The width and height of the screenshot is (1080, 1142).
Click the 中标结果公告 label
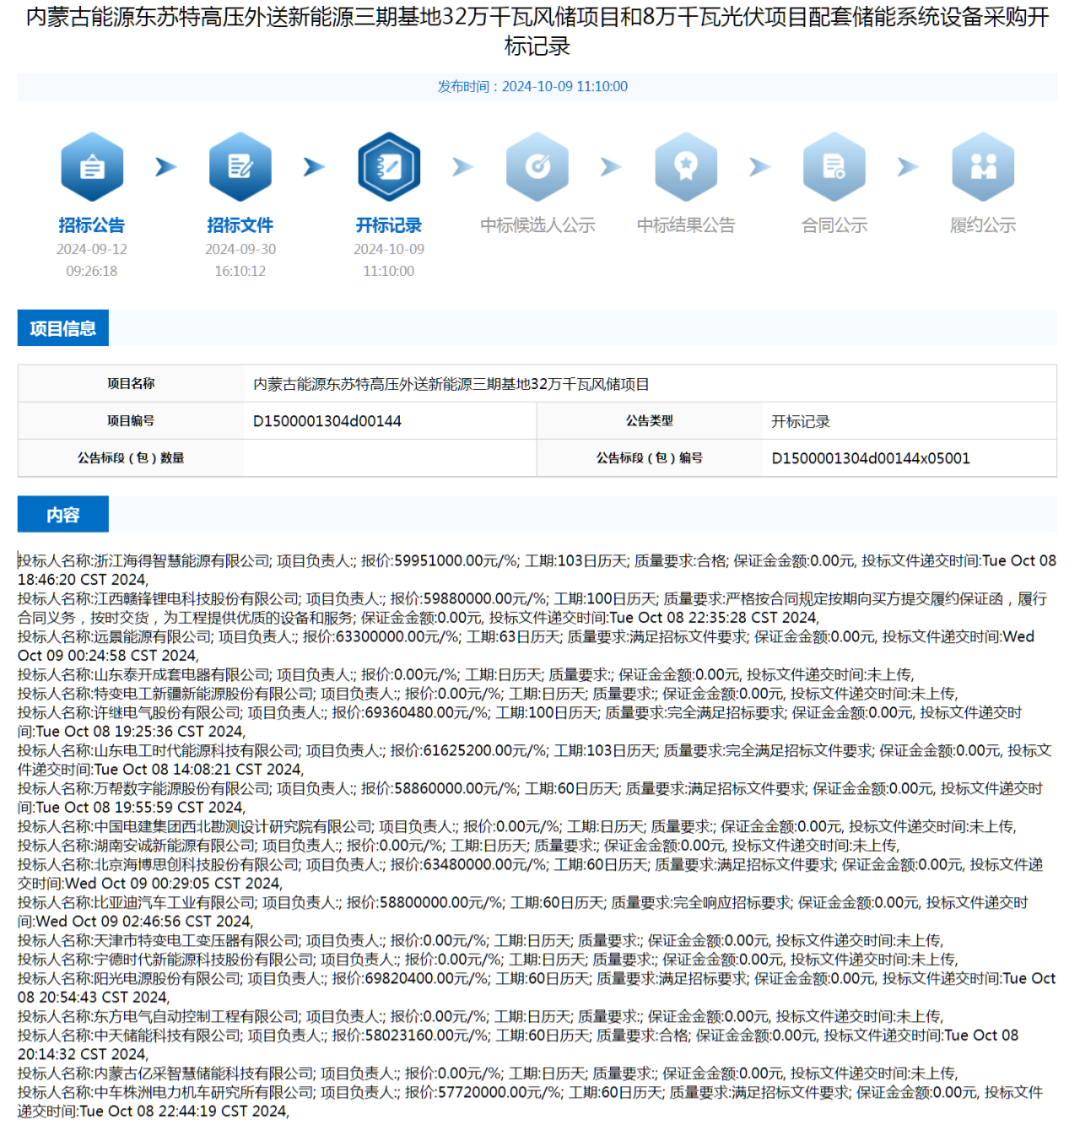[x=686, y=225]
